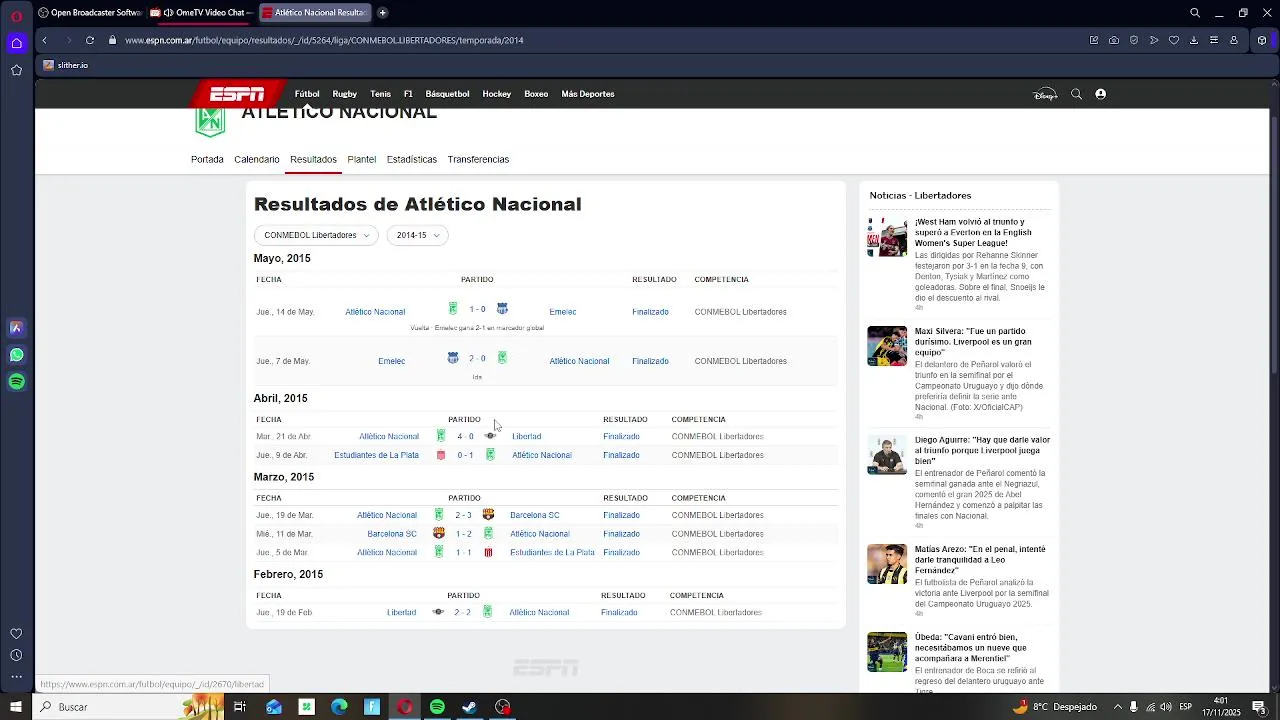The image size is (1280, 720).
Task: Select the Portada team tab
Action: click(207, 159)
